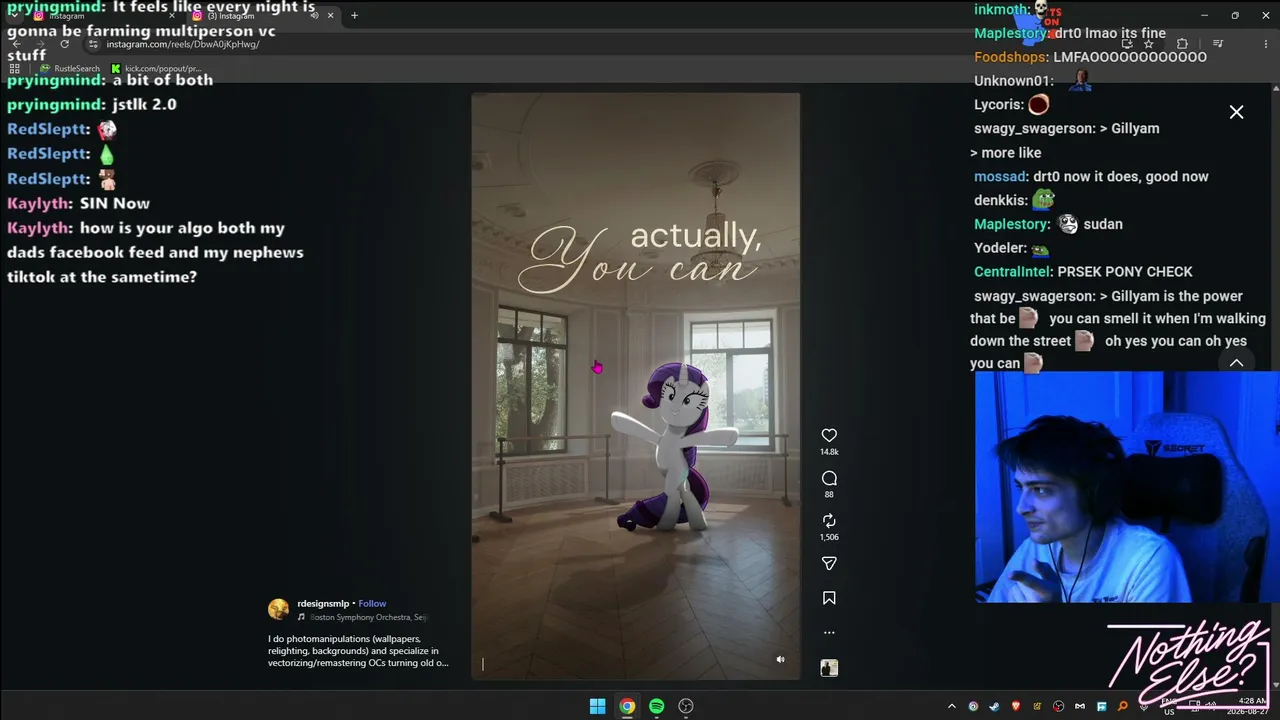
Task: Repost the reel using the arrows icon
Action: coord(829,521)
